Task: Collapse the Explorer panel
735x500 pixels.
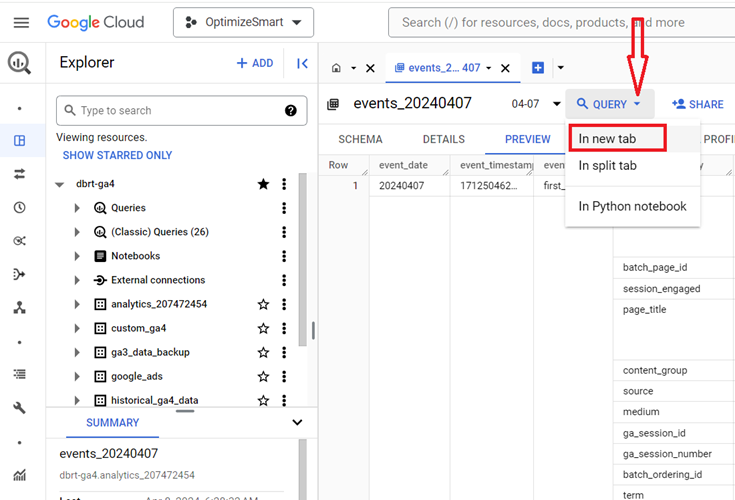Action: 302,63
